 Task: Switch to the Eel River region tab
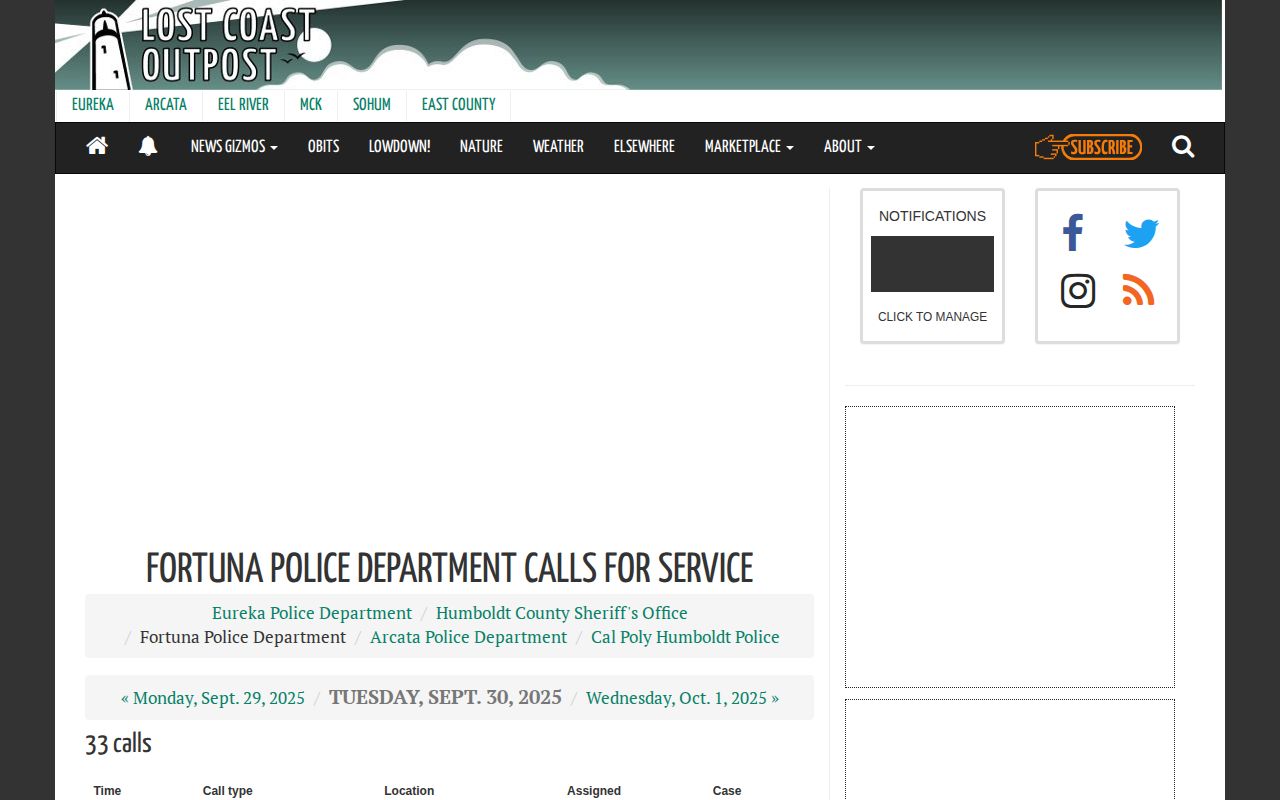click(243, 104)
